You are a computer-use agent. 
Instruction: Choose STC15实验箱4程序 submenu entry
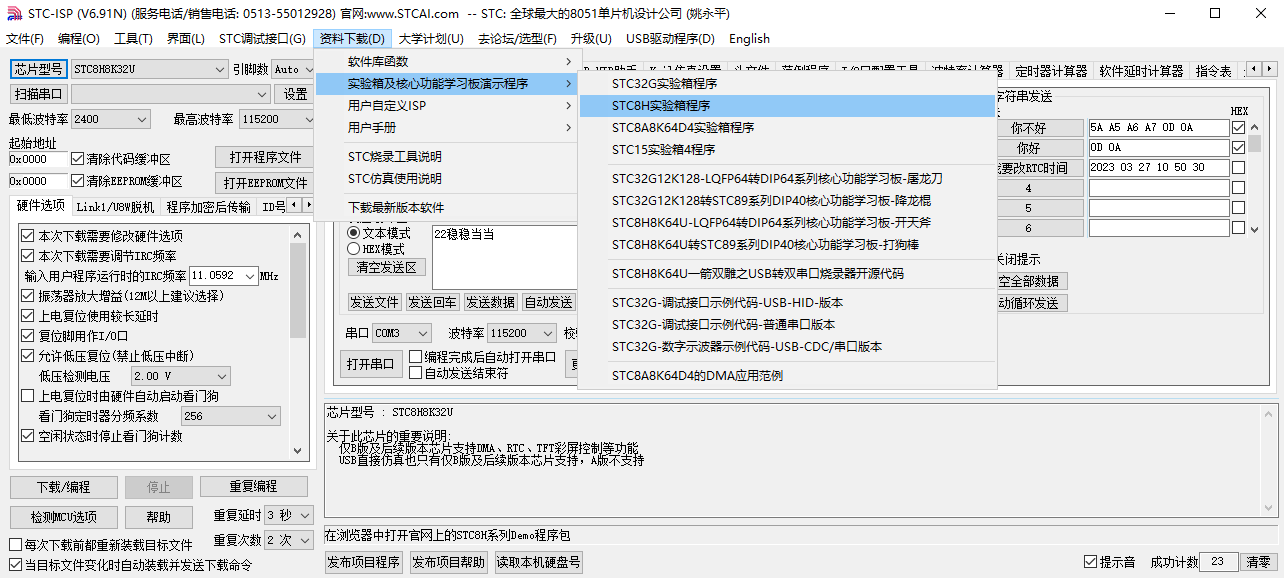(788, 150)
